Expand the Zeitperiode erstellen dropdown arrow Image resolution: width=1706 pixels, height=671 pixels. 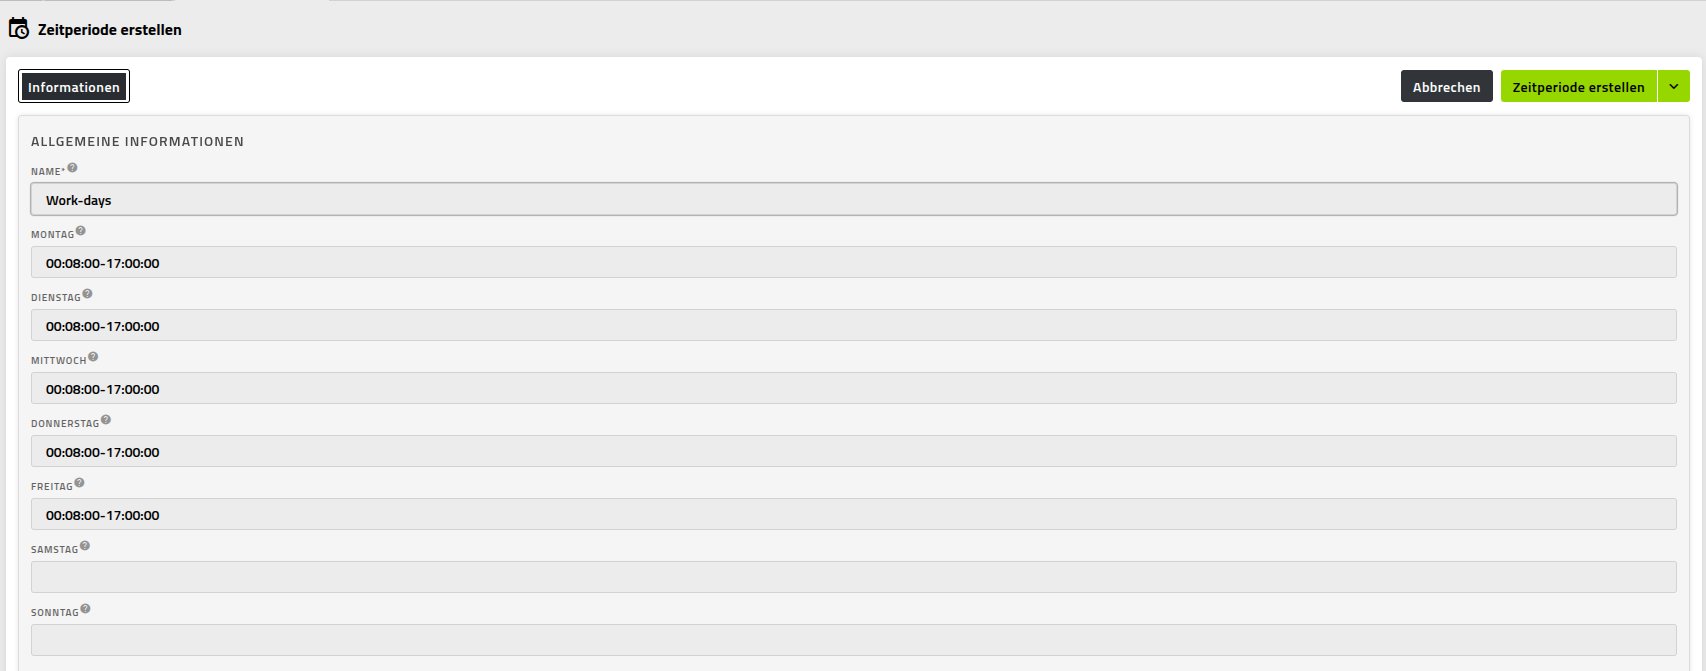[1674, 87]
